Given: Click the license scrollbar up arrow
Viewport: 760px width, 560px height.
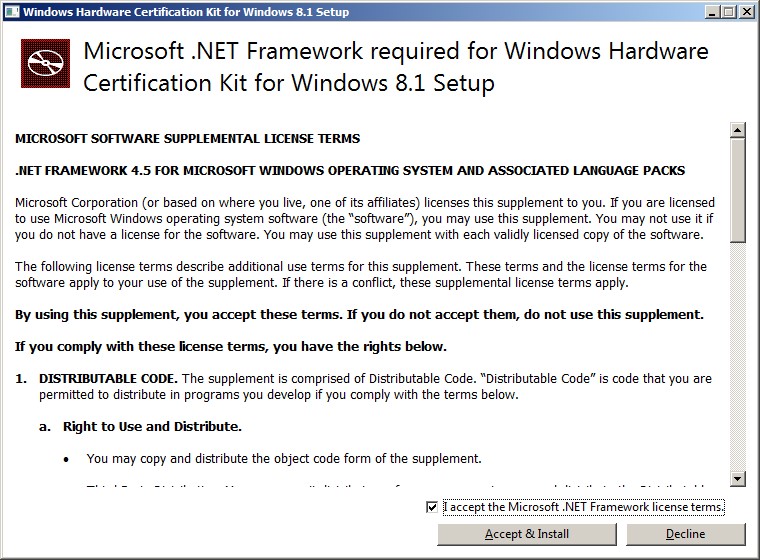Looking at the screenshot, I should click(738, 130).
